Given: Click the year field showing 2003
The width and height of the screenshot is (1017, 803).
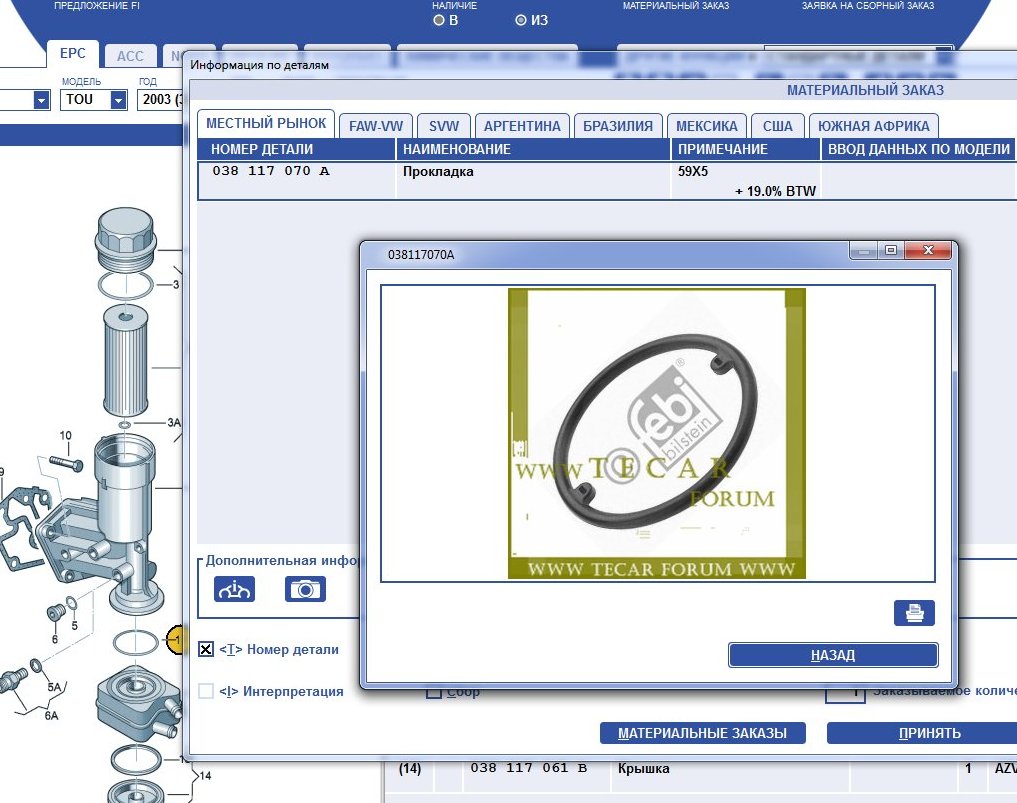Looking at the screenshot, I should [x=160, y=100].
